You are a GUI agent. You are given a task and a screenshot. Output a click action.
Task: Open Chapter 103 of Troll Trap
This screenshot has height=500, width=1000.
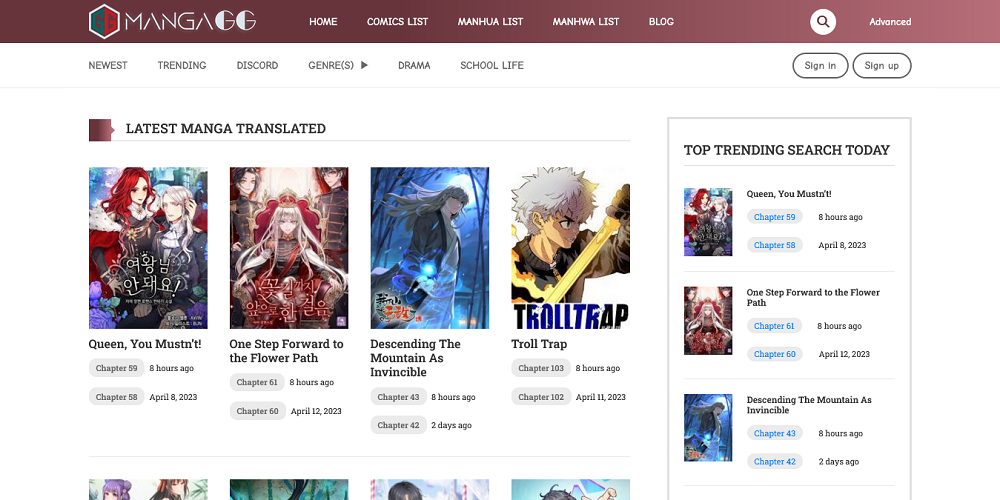pyautogui.click(x=541, y=368)
